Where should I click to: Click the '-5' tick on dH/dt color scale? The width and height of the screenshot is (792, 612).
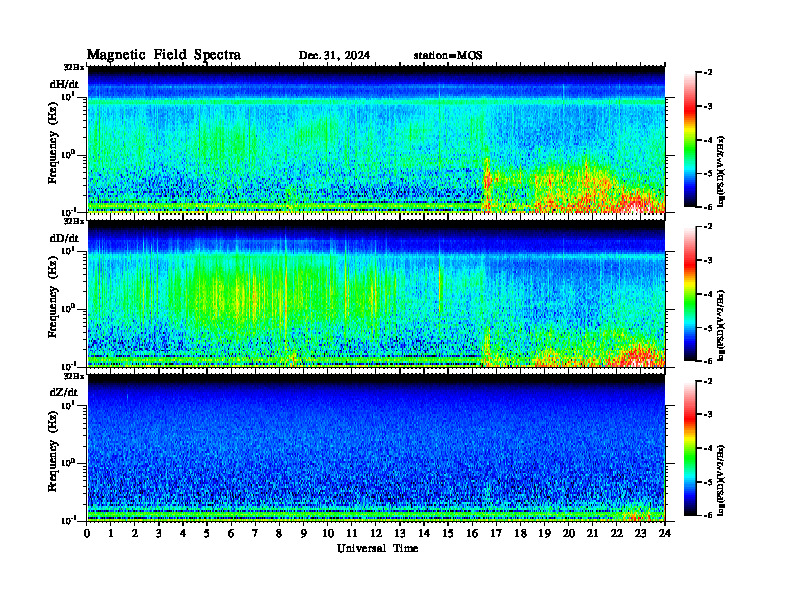tap(709, 173)
